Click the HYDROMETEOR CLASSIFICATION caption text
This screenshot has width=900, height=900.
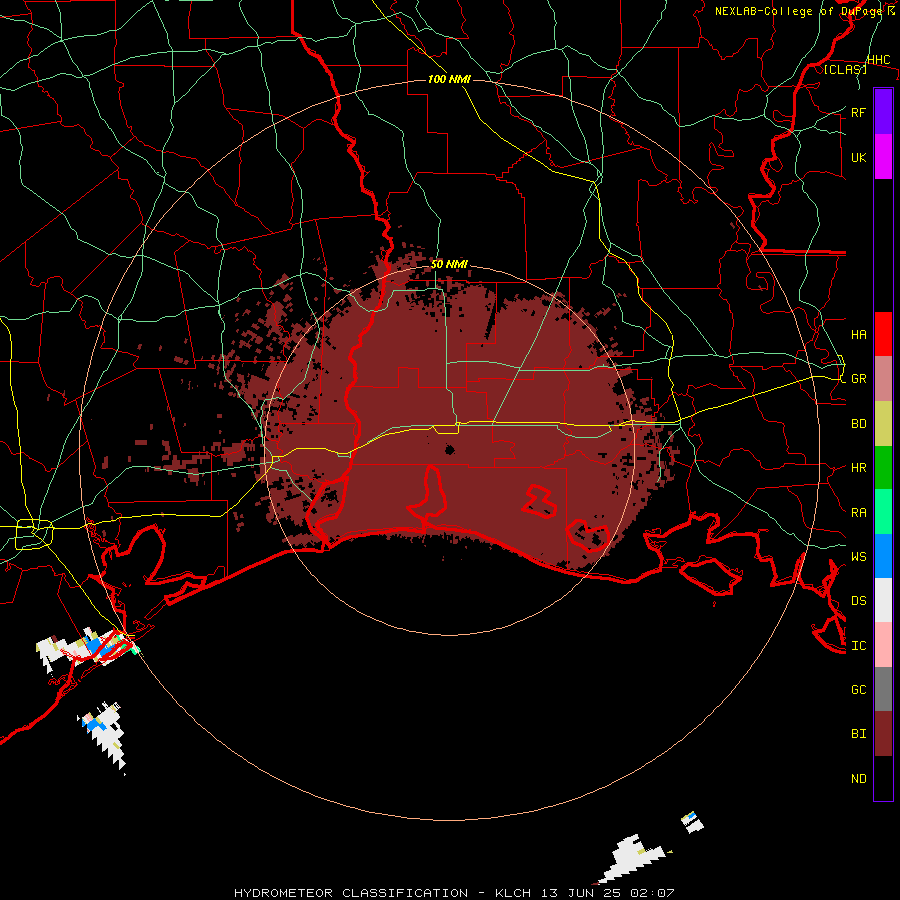click(x=351, y=893)
